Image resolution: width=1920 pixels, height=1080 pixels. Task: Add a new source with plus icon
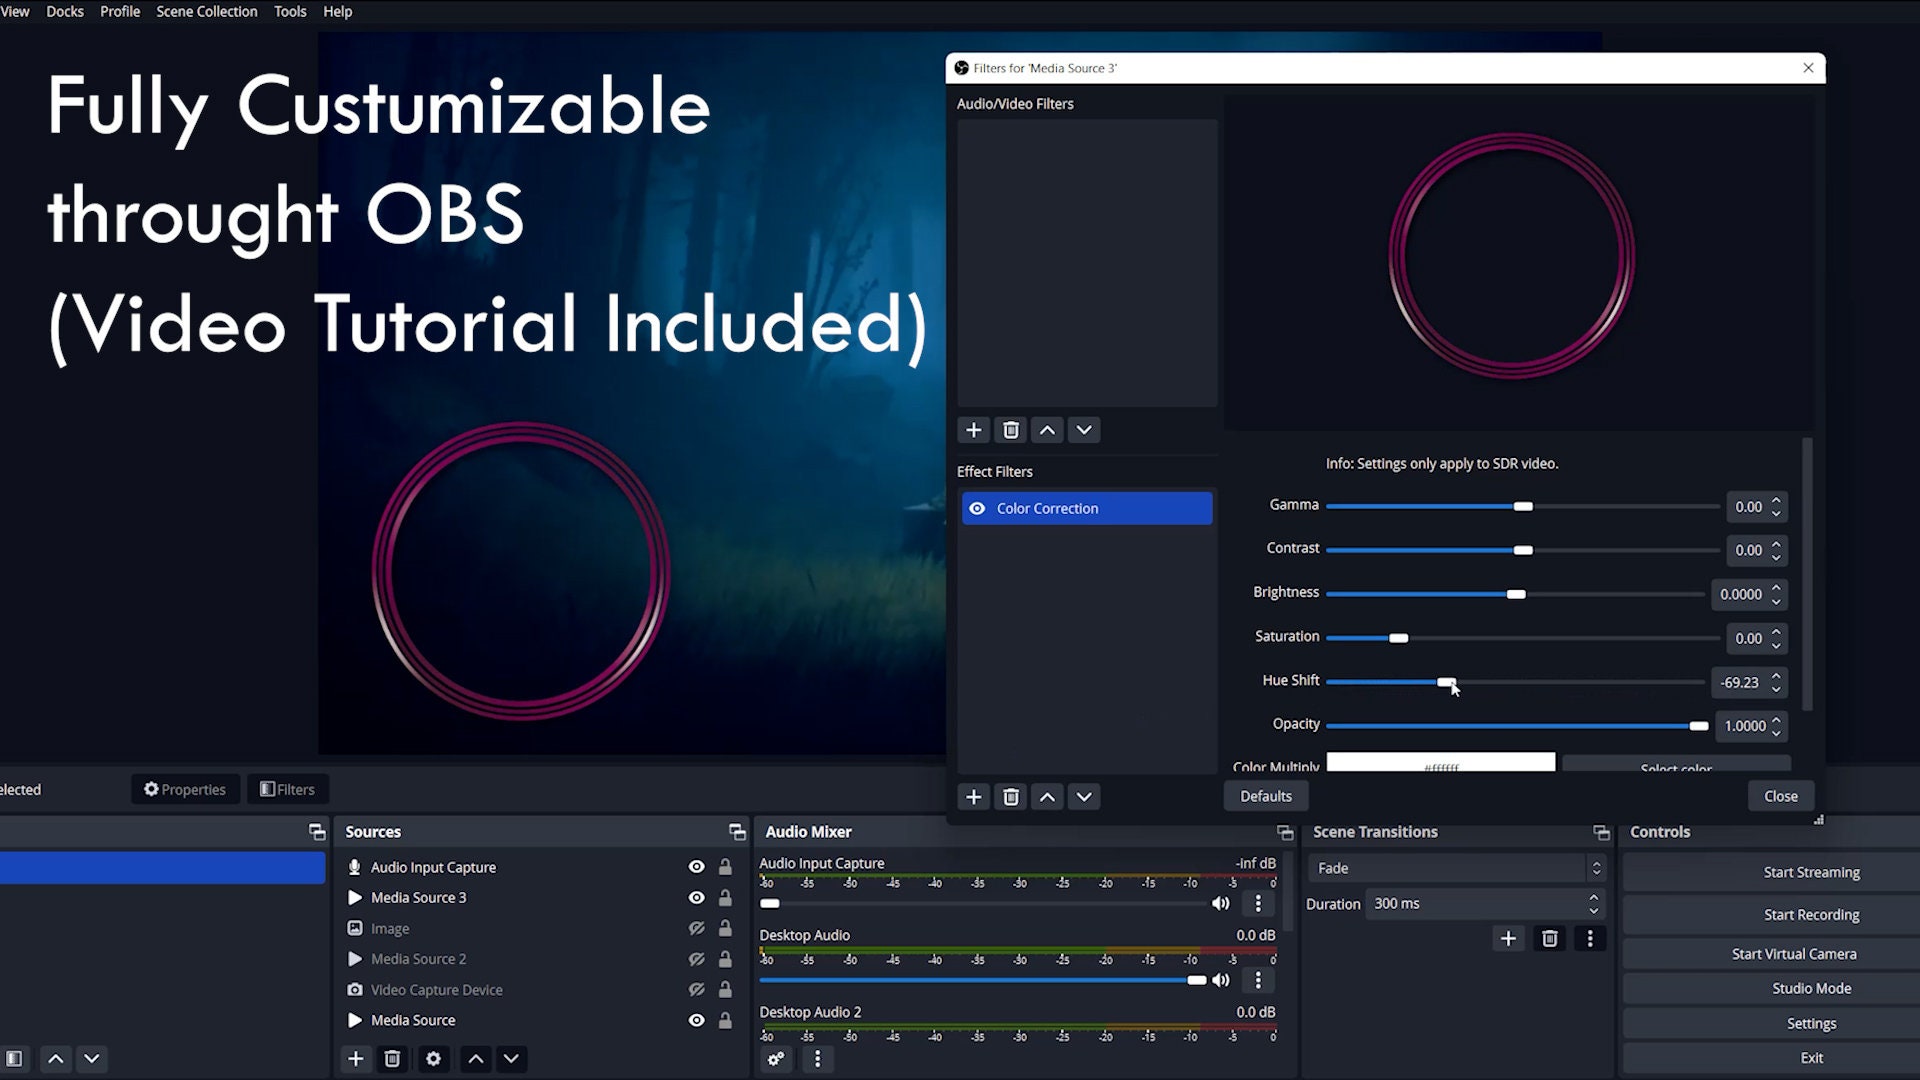pos(355,1059)
